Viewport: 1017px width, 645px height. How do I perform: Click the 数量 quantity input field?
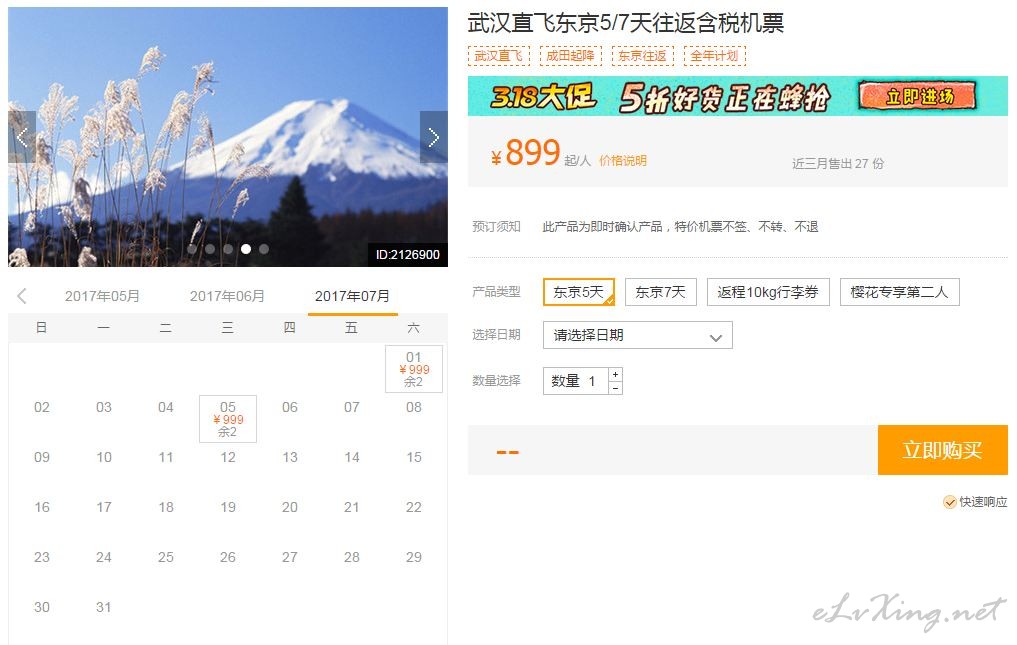click(576, 381)
